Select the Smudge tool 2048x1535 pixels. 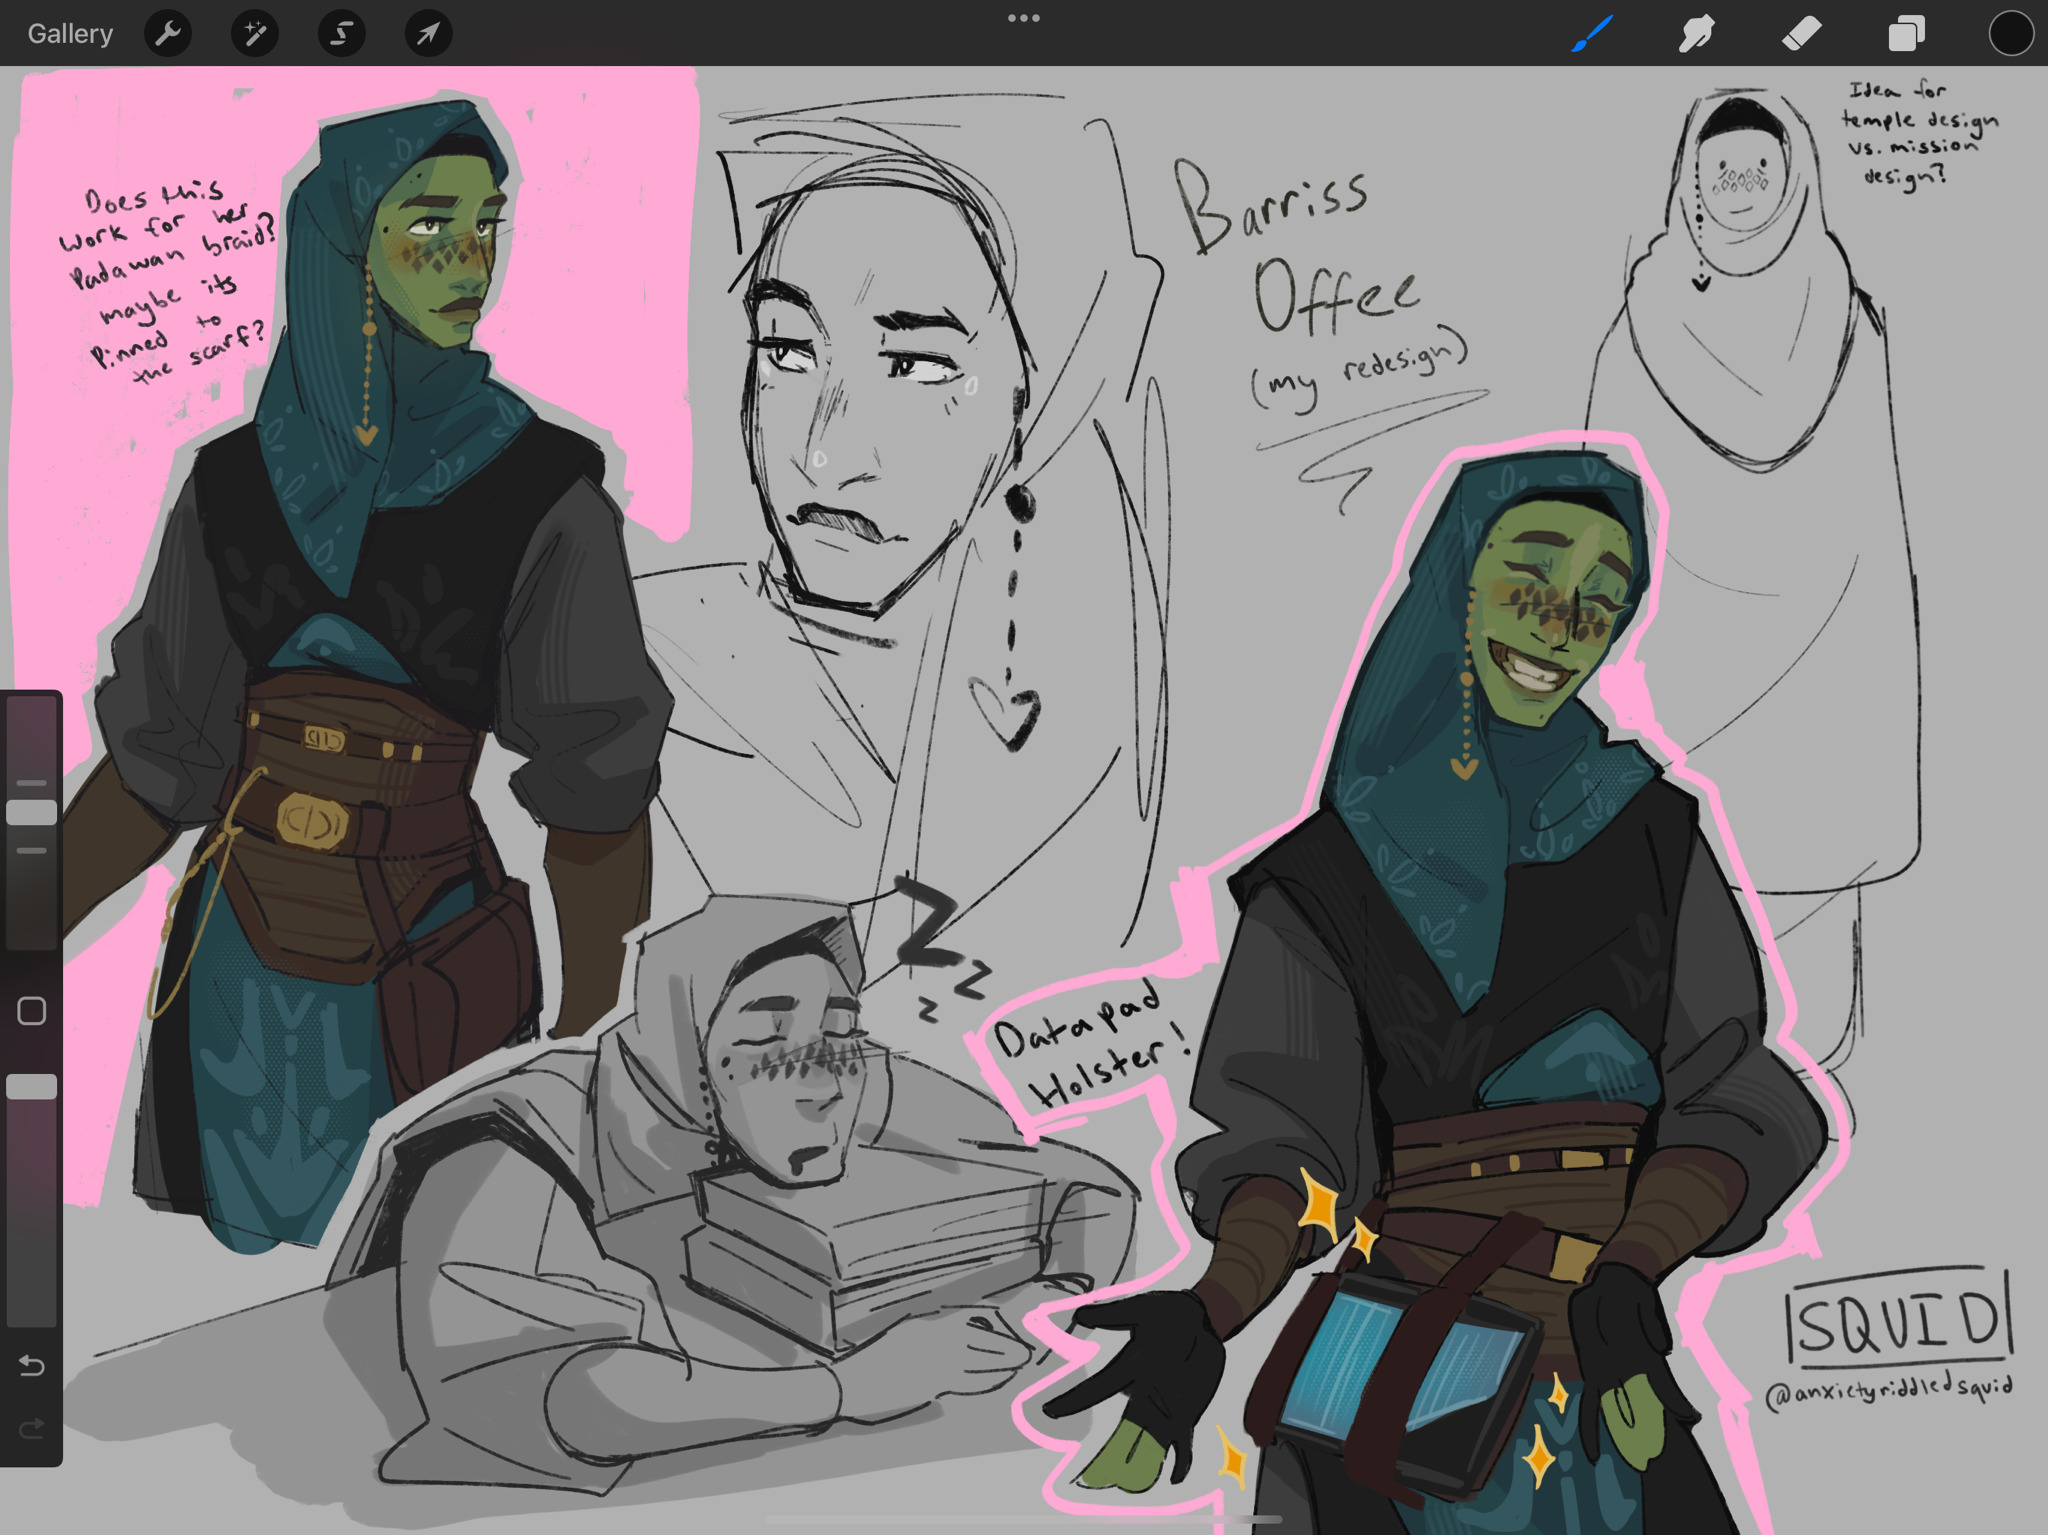(x=1697, y=34)
